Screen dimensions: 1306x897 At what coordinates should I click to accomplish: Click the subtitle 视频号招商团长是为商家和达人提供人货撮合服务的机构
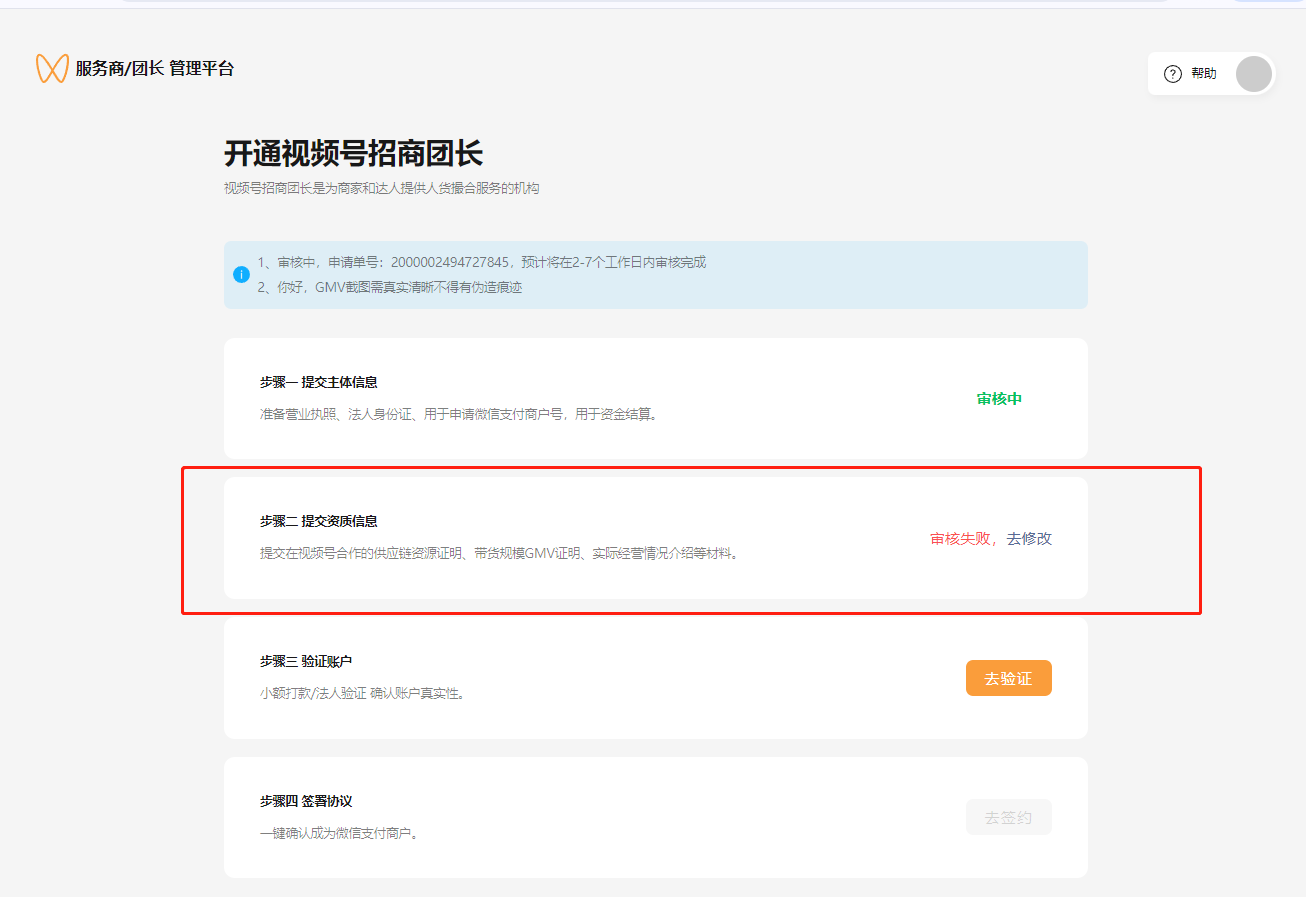click(x=382, y=188)
